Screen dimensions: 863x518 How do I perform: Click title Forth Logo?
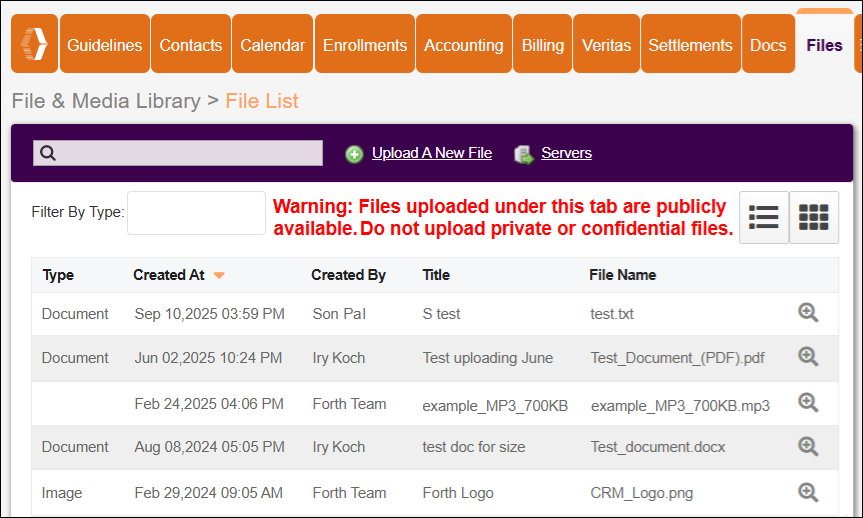click(458, 493)
